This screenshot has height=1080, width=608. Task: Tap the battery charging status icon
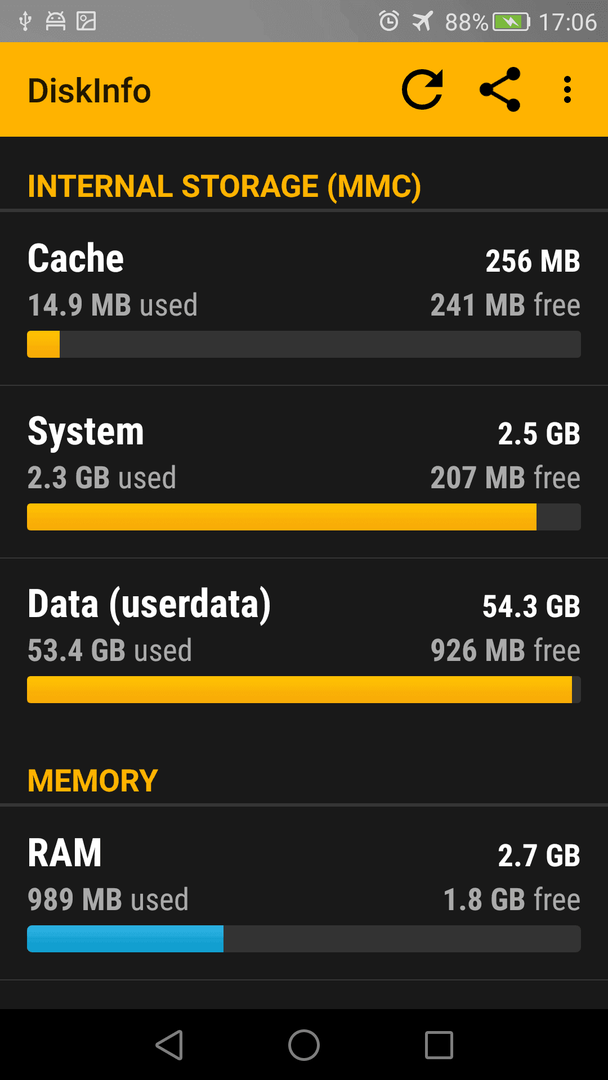511,22
